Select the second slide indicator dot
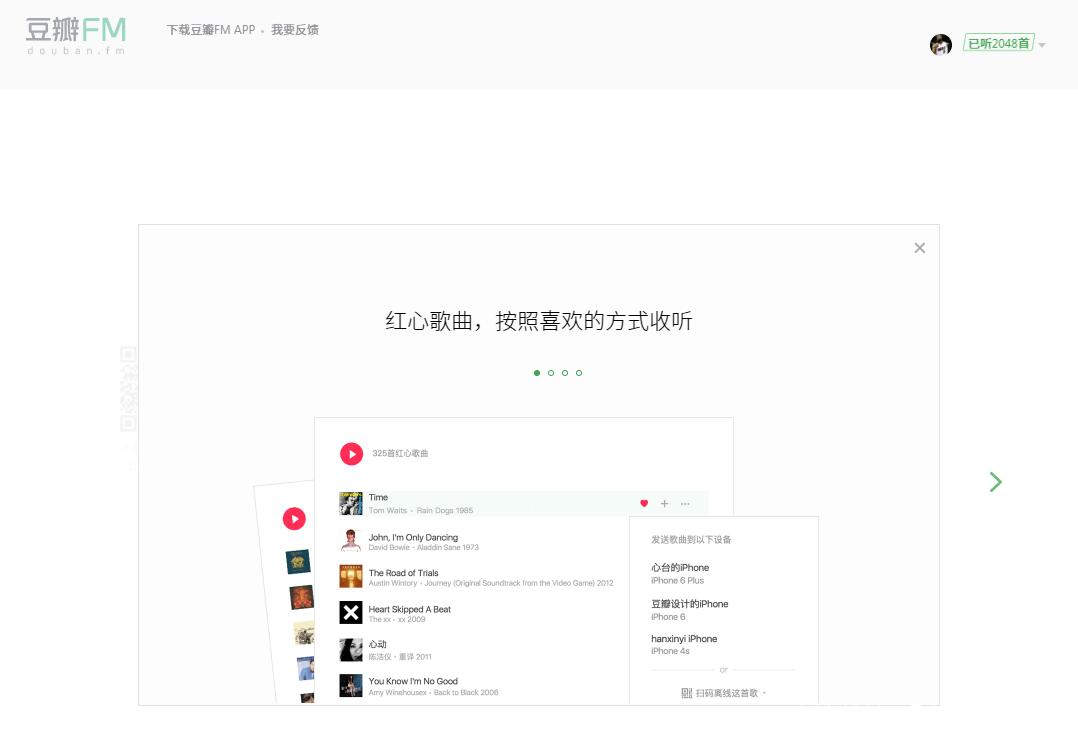The height and width of the screenshot is (742, 1078). (551, 373)
